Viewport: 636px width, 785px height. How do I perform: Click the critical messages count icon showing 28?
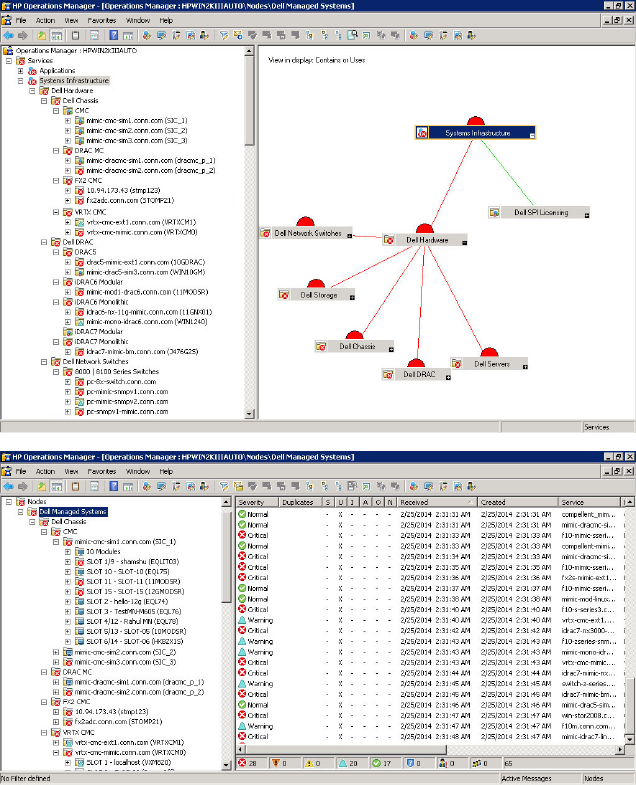242,763
